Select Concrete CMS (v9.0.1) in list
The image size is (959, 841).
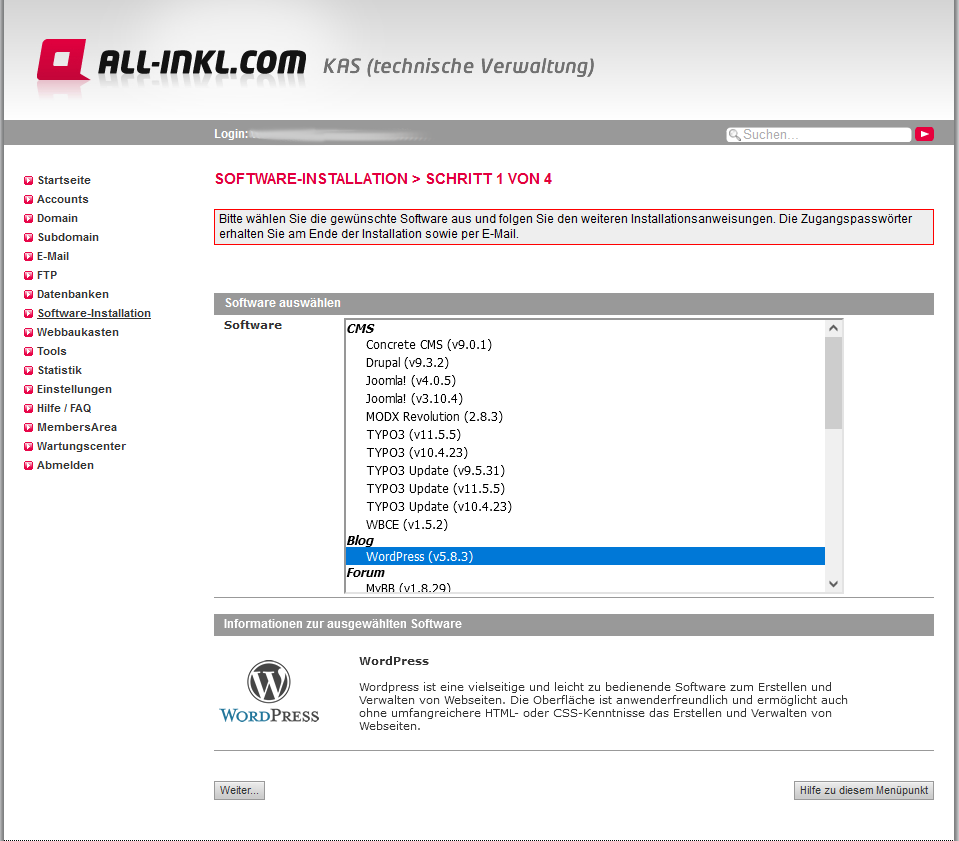[585, 344]
